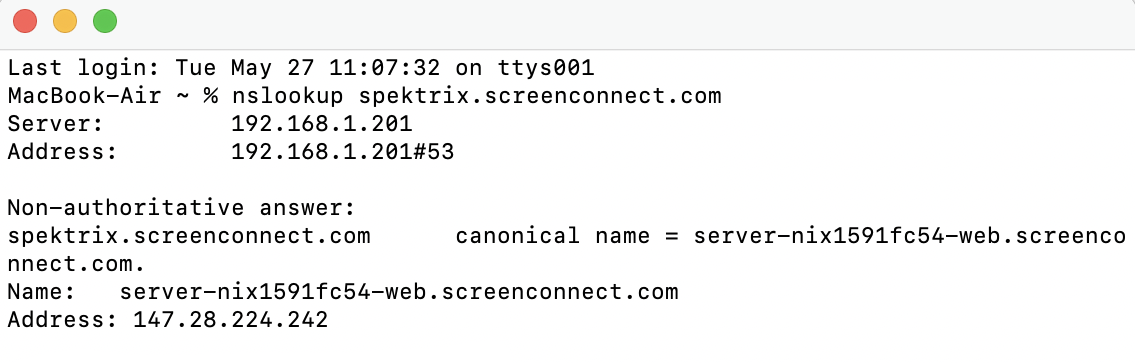This screenshot has width=1135, height=363.
Task: Click the 'Non-authoritative answer:' line
Action: [x=182, y=208]
